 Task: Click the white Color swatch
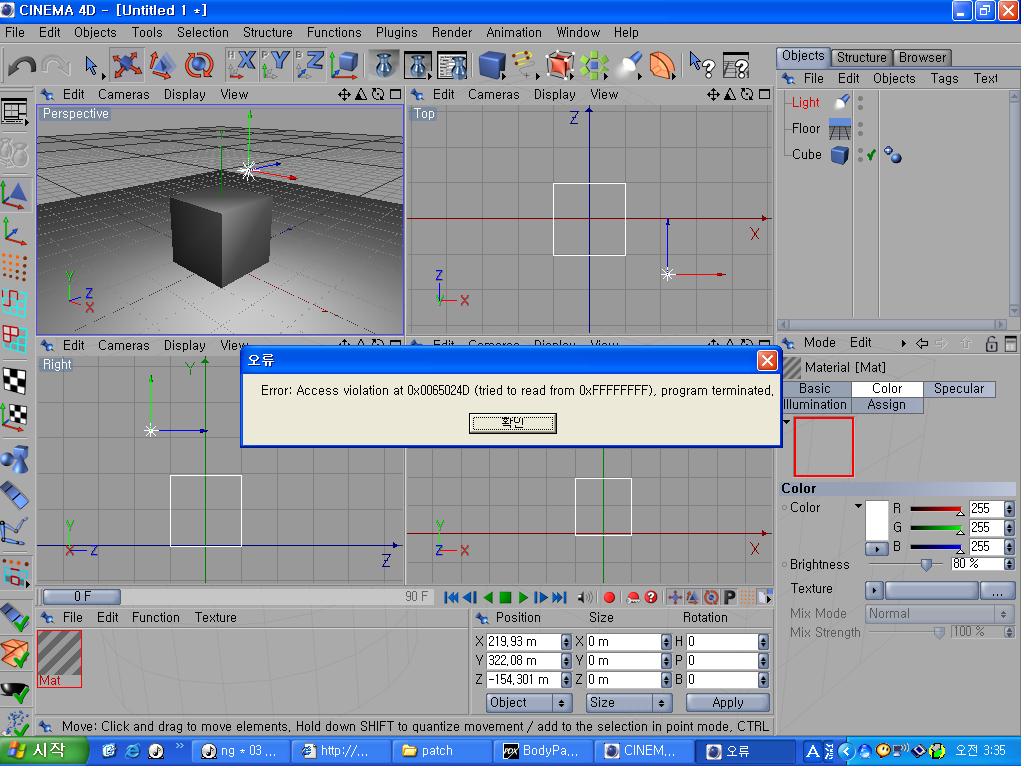click(x=876, y=520)
